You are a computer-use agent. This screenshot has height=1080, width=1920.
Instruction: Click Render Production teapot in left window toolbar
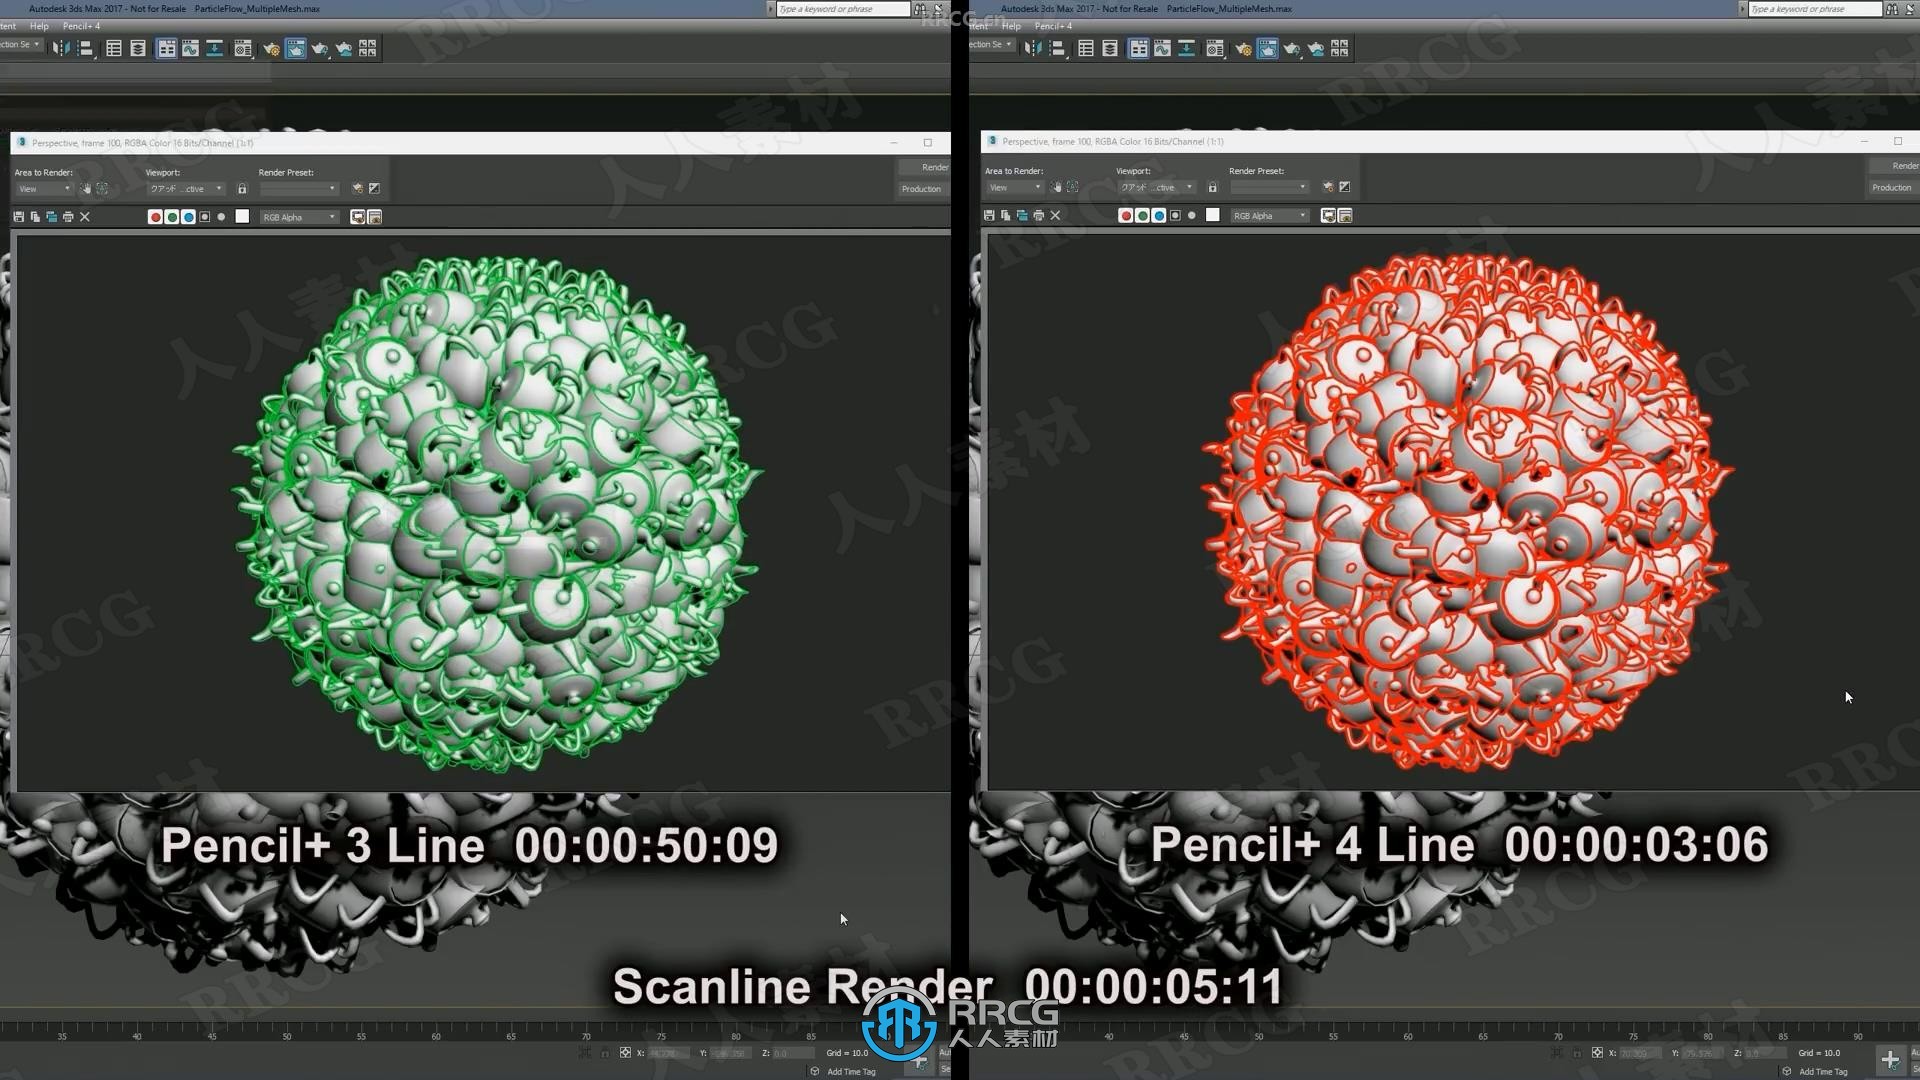(x=319, y=48)
